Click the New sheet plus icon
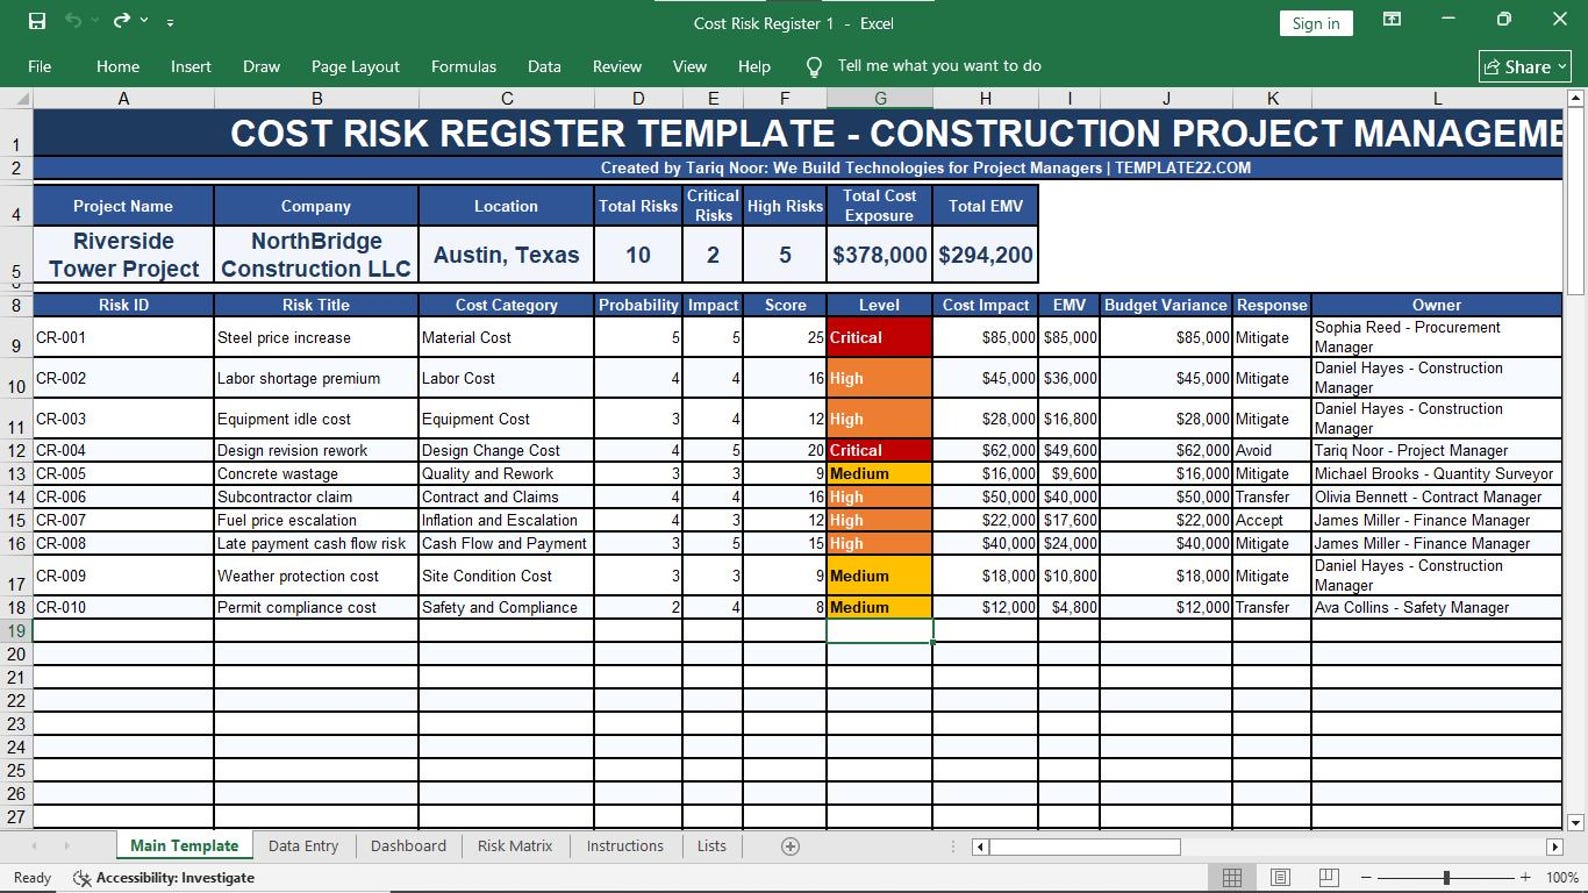Image resolution: width=1588 pixels, height=893 pixels. click(x=790, y=847)
